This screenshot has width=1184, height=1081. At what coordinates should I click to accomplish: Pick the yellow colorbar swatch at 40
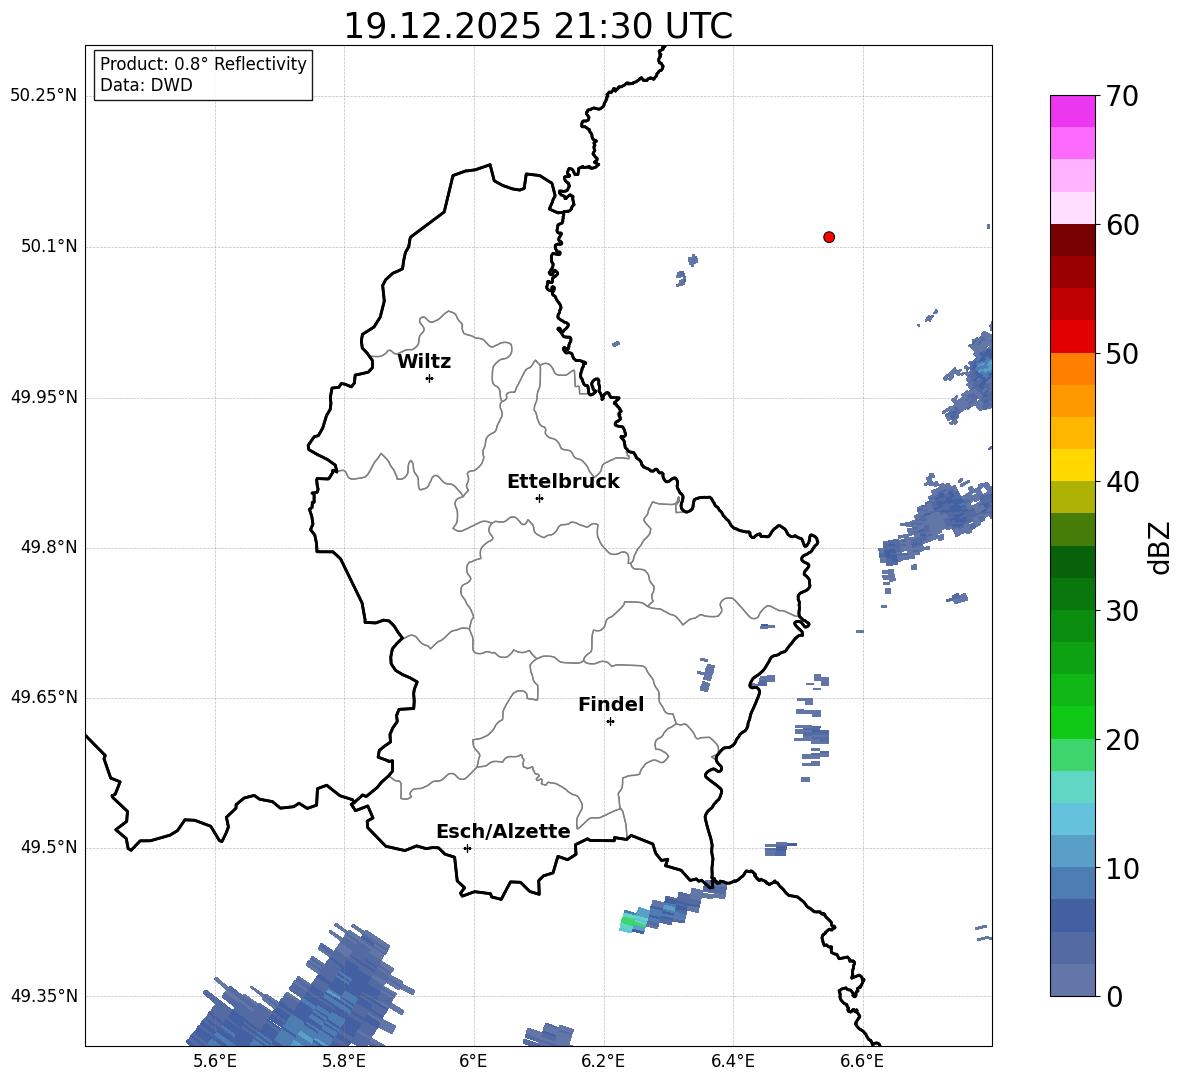(x=1072, y=465)
